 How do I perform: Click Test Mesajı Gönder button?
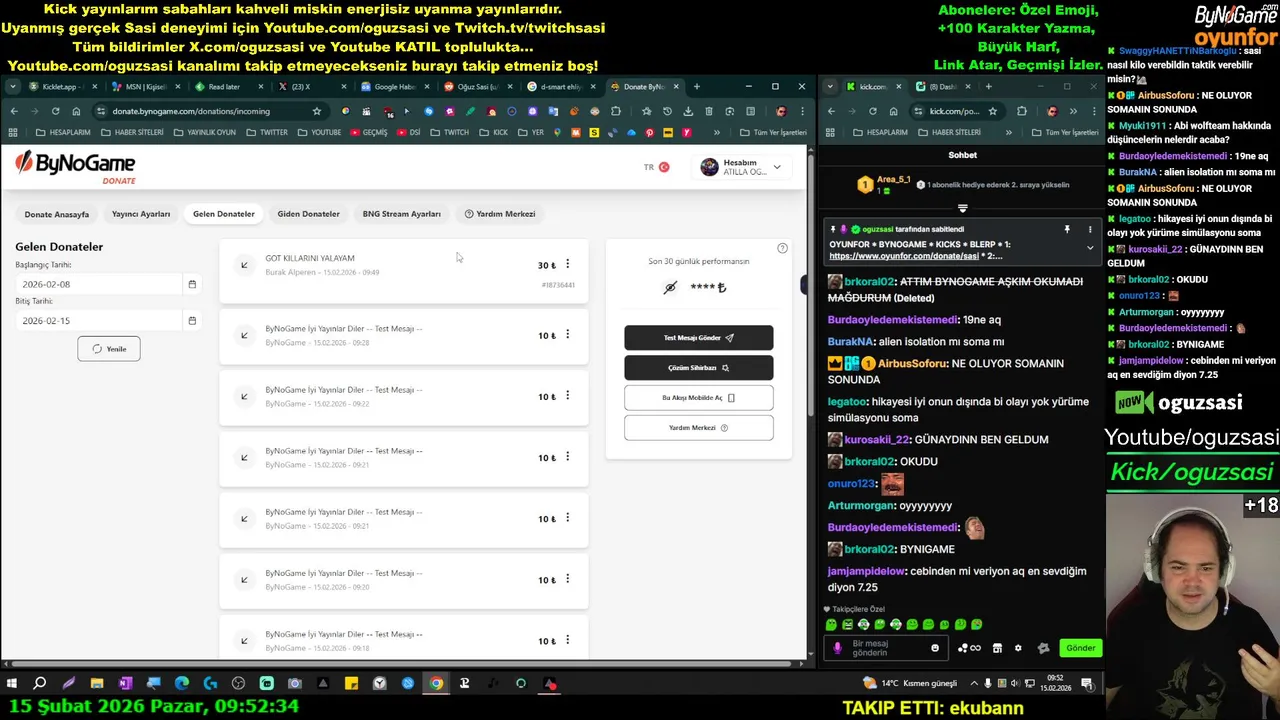pos(699,338)
